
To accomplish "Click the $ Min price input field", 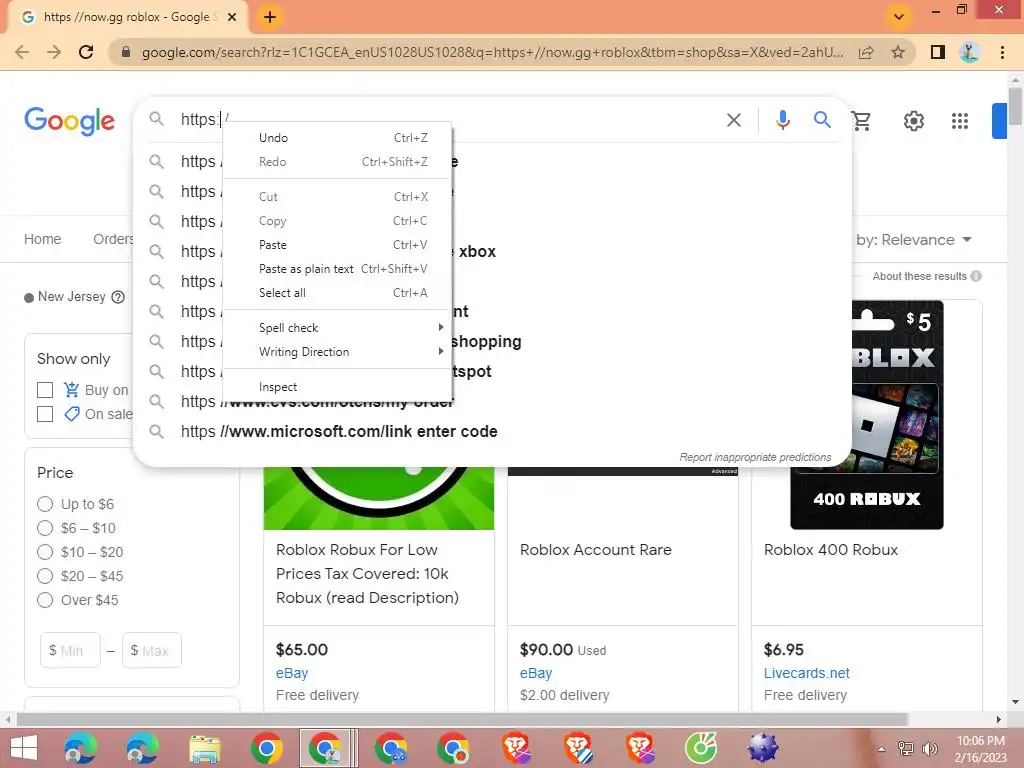I will coord(71,650).
